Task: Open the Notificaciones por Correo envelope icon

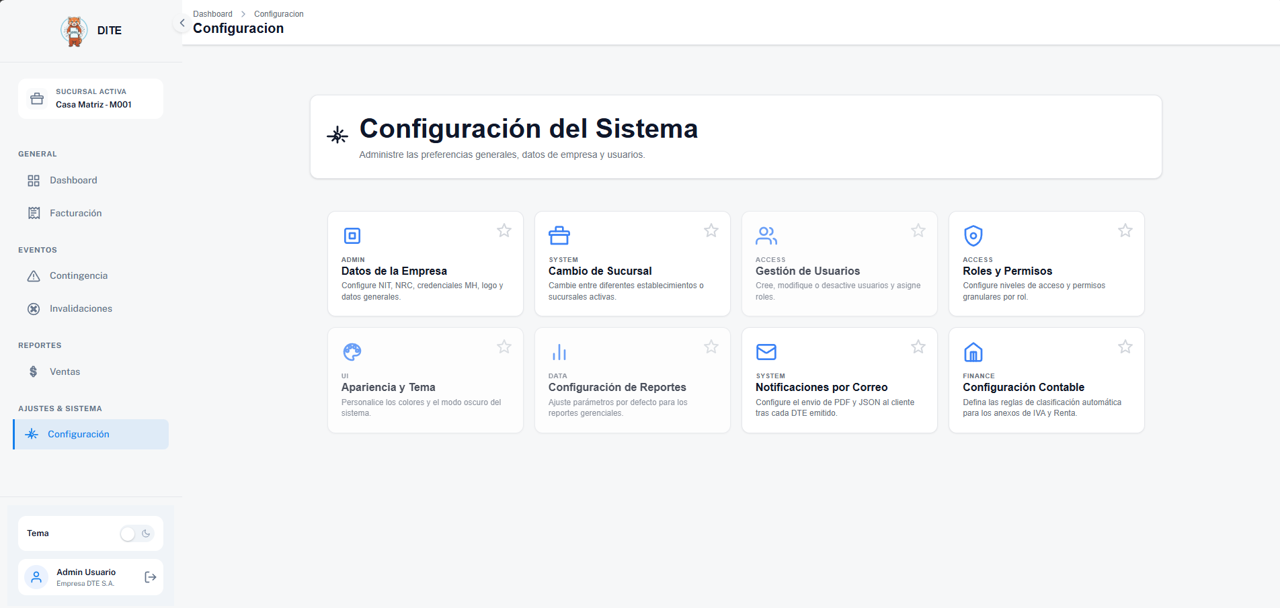Action: [766, 352]
